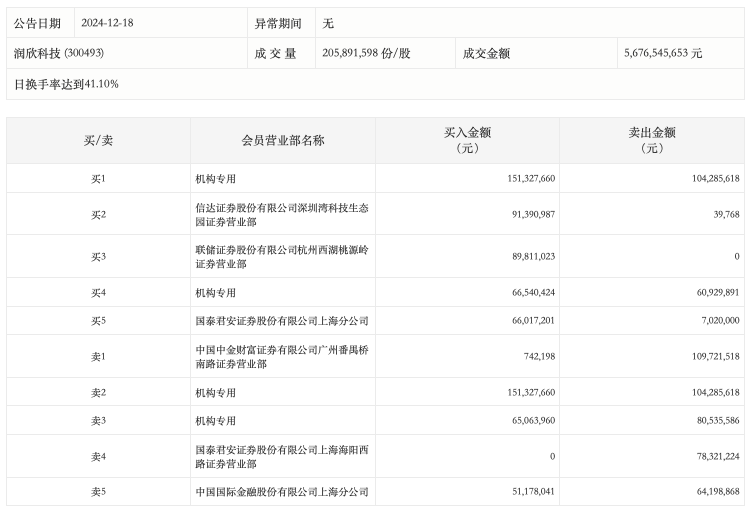Select 中国国际金融股份有限公司上海分公司 entry
750x512 pixels.
(282, 492)
